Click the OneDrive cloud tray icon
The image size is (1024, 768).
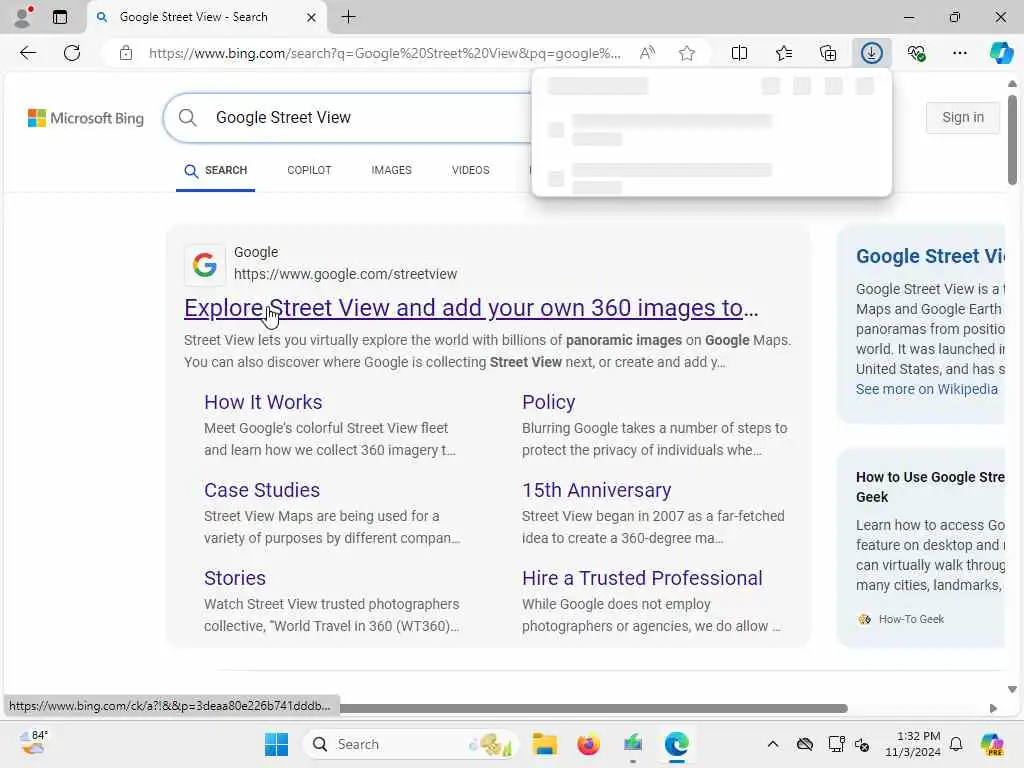pos(805,744)
